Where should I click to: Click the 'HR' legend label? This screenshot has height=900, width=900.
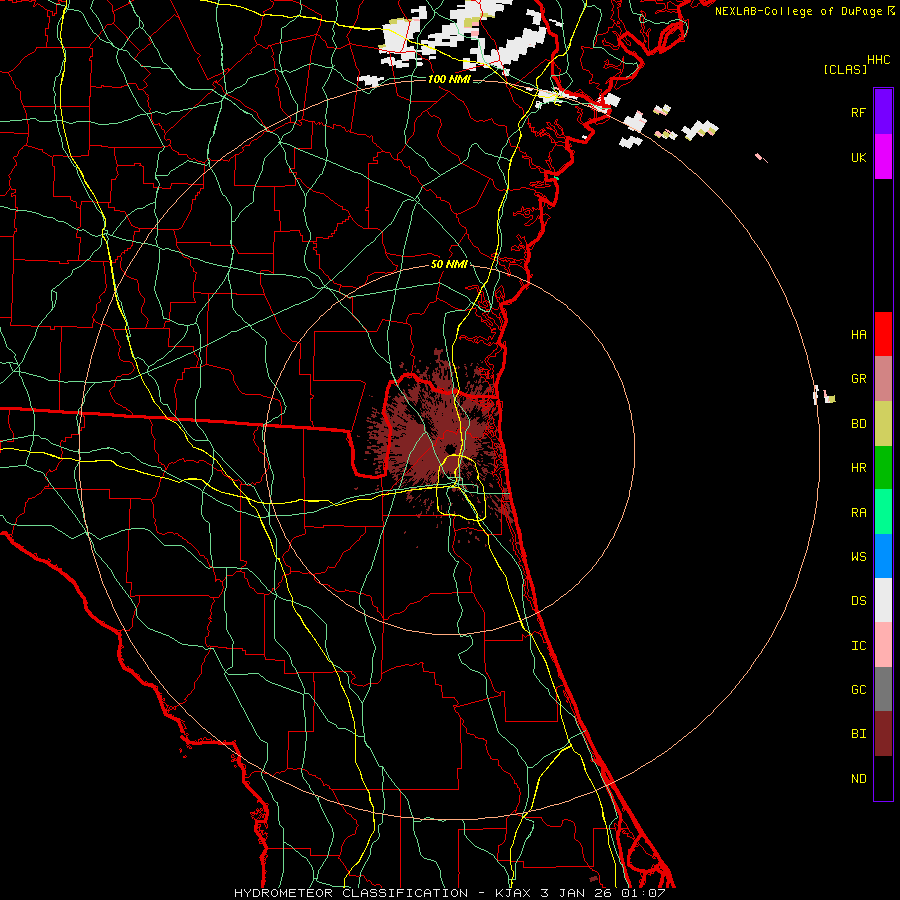pos(858,468)
